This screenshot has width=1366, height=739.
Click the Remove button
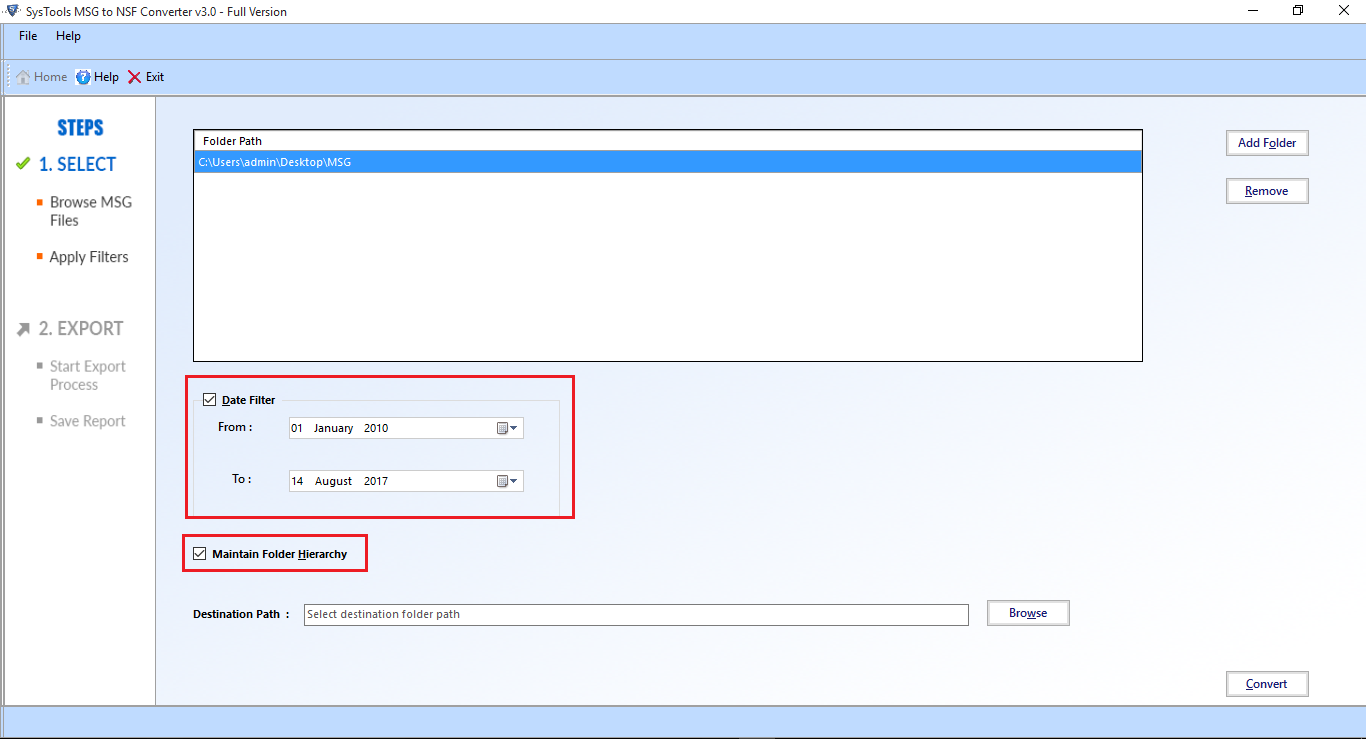pos(1267,191)
